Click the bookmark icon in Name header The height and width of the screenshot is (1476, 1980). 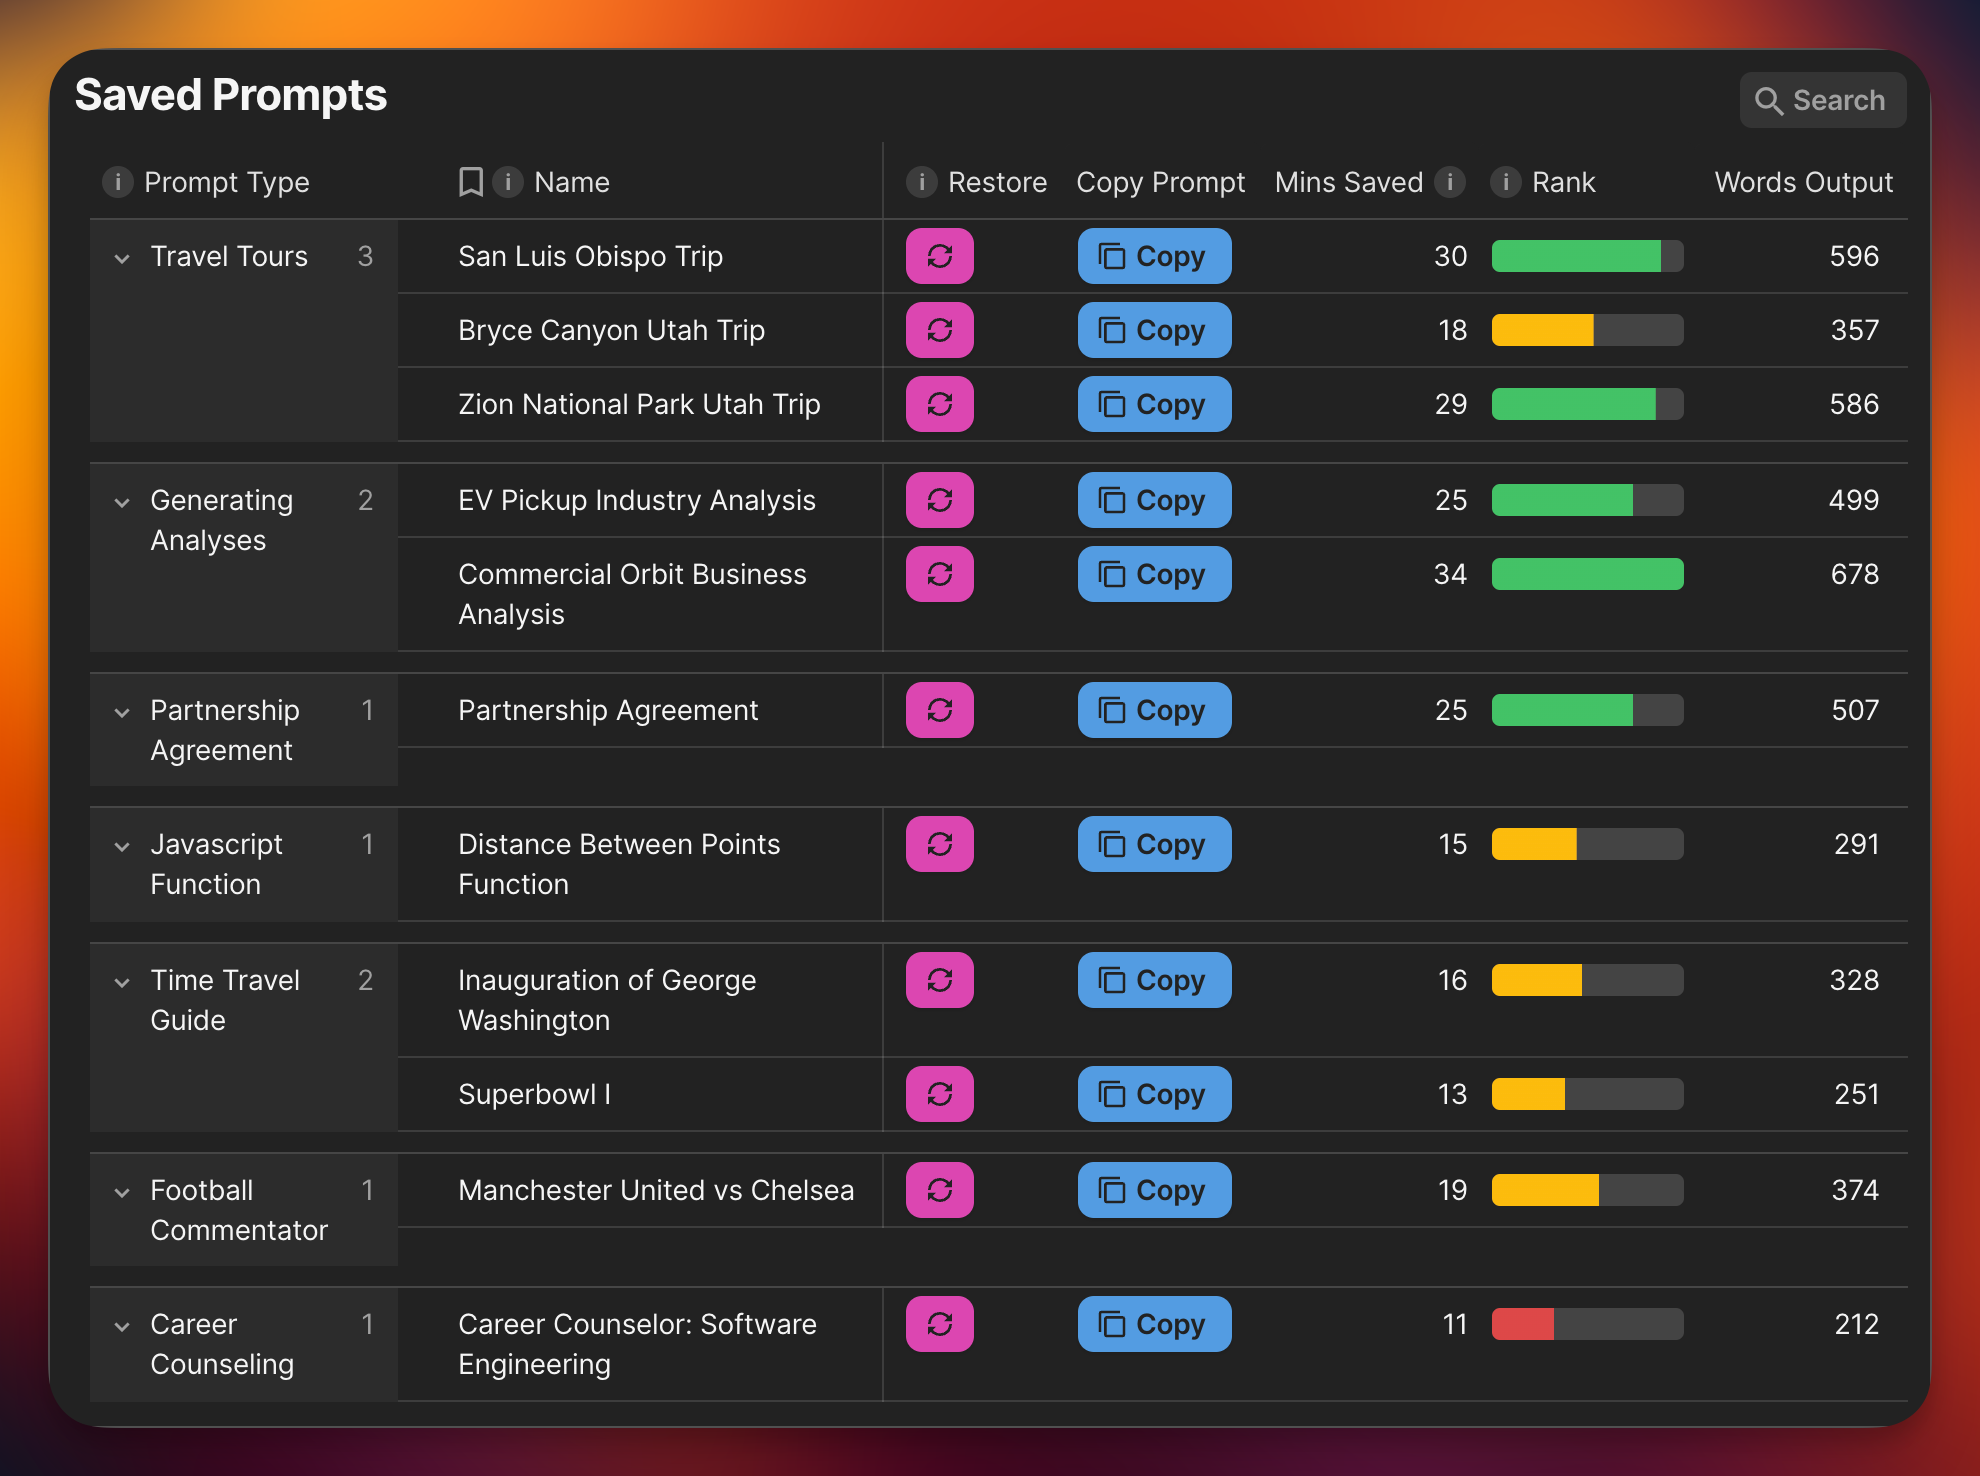(x=470, y=182)
